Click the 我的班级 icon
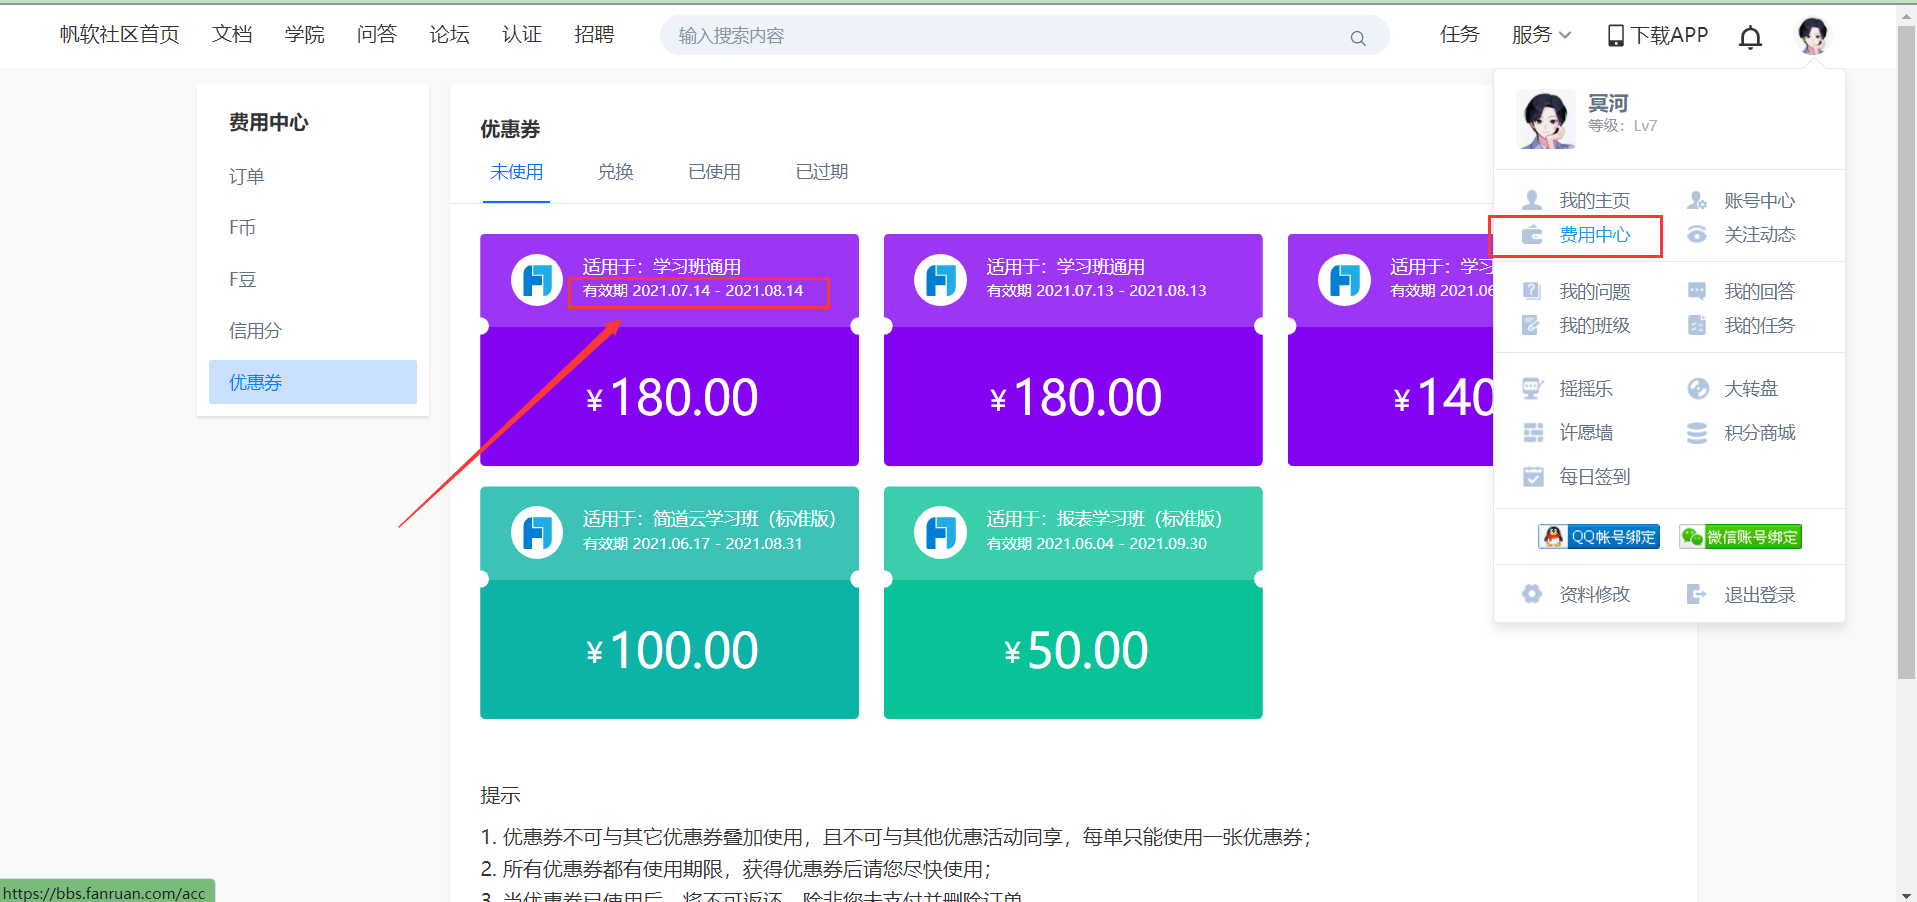Screen dimensions: 1917x902 pyautogui.click(x=1531, y=325)
